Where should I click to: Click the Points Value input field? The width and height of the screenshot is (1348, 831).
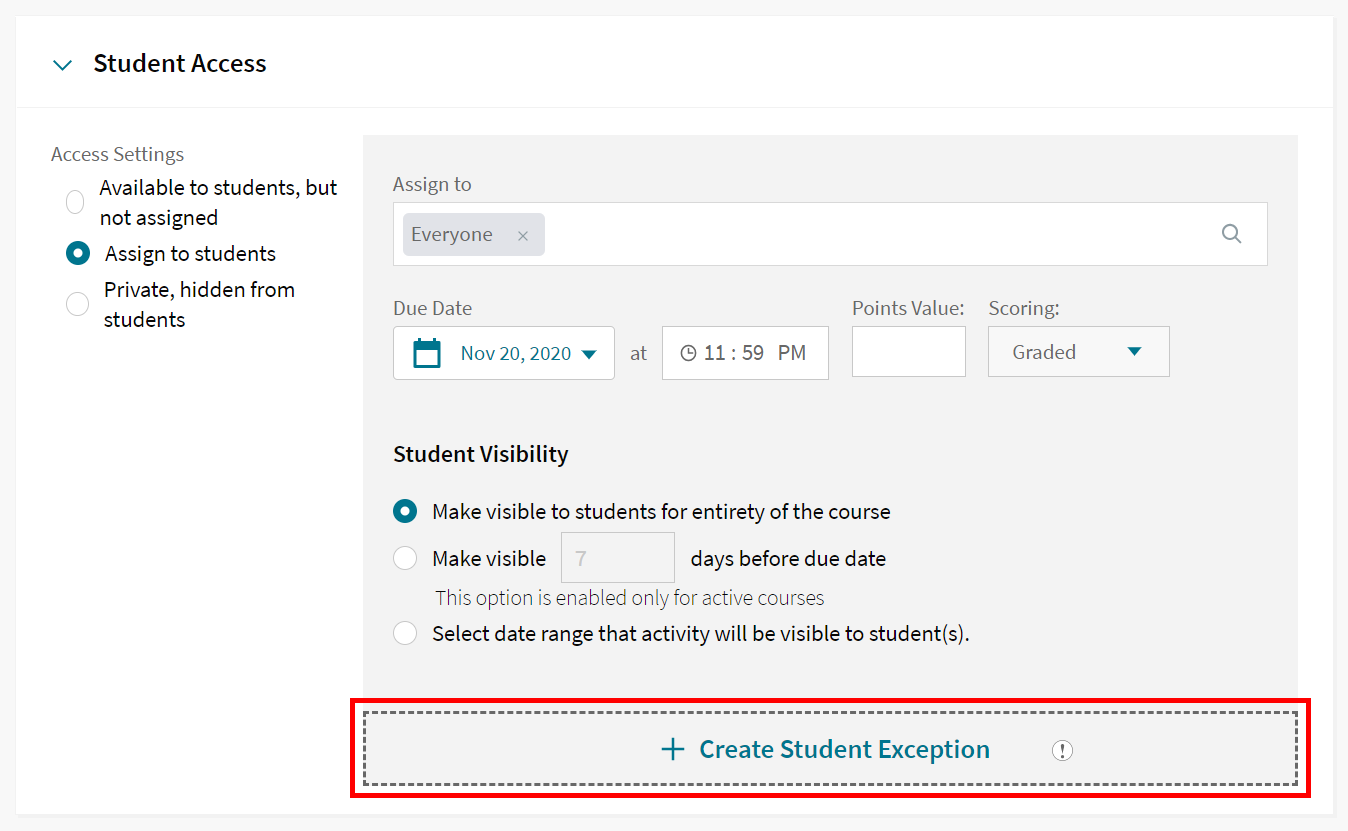pyautogui.click(x=908, y=351)
